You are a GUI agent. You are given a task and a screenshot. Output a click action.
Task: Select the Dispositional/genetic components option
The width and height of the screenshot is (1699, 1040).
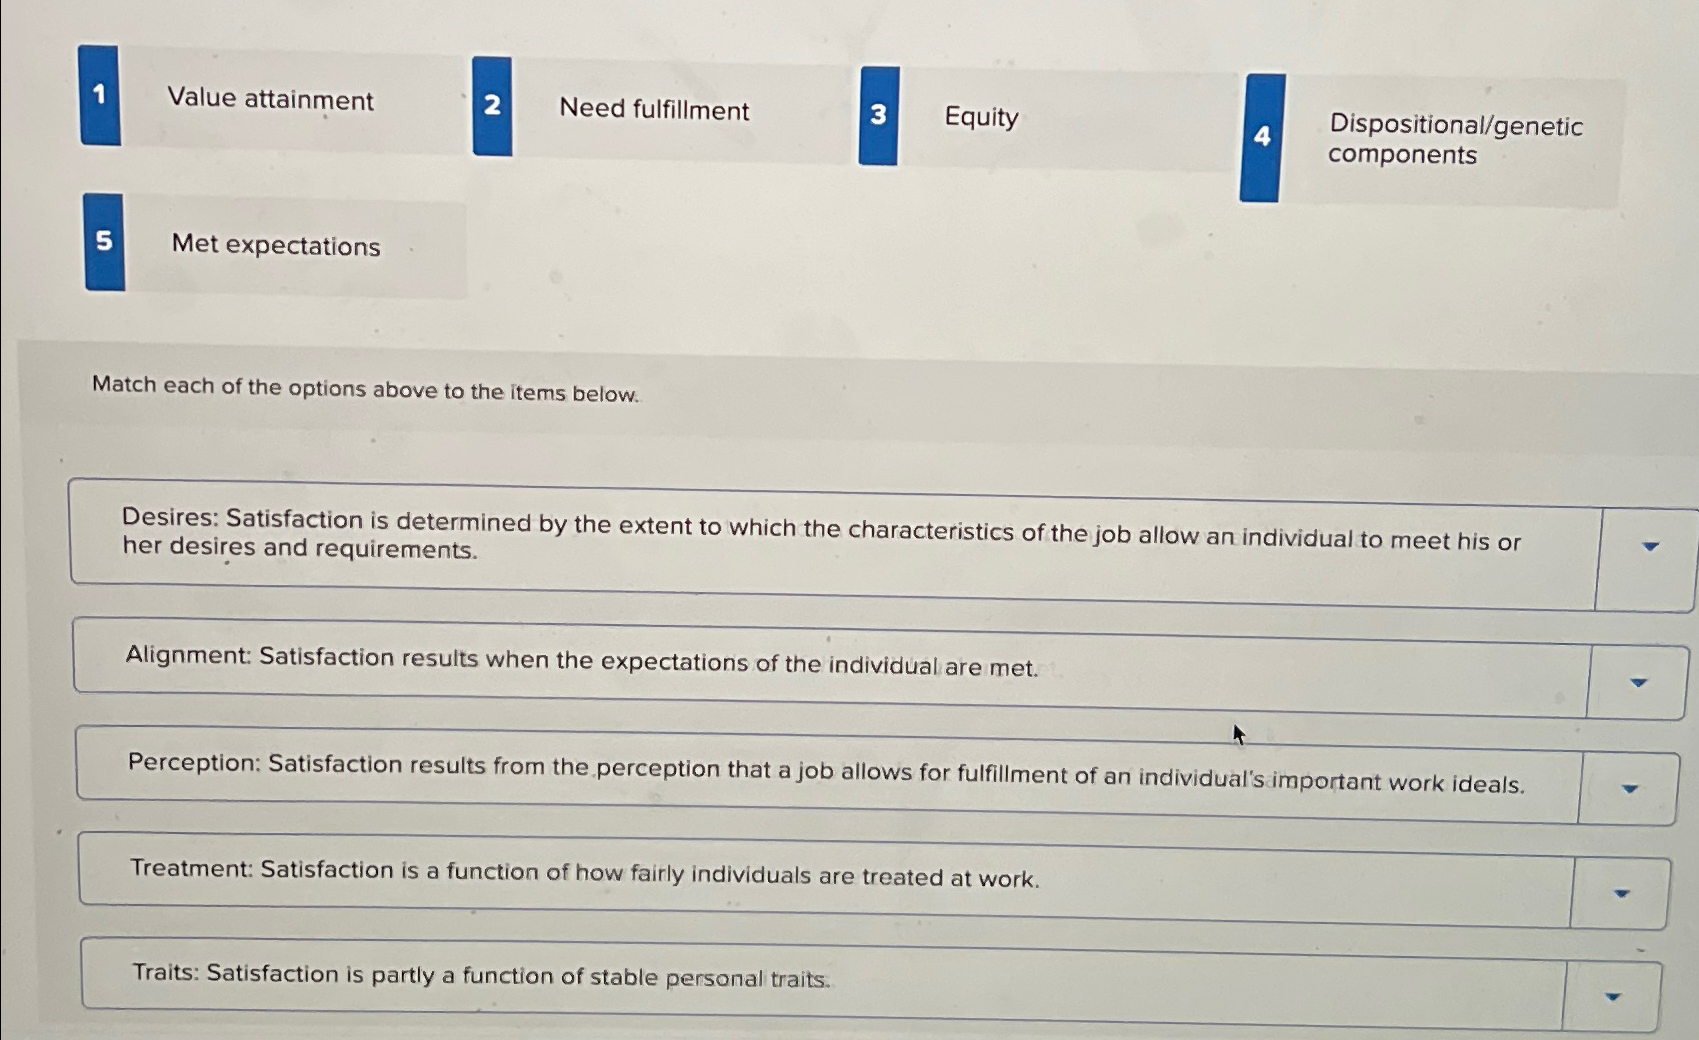pos(1456,140)
